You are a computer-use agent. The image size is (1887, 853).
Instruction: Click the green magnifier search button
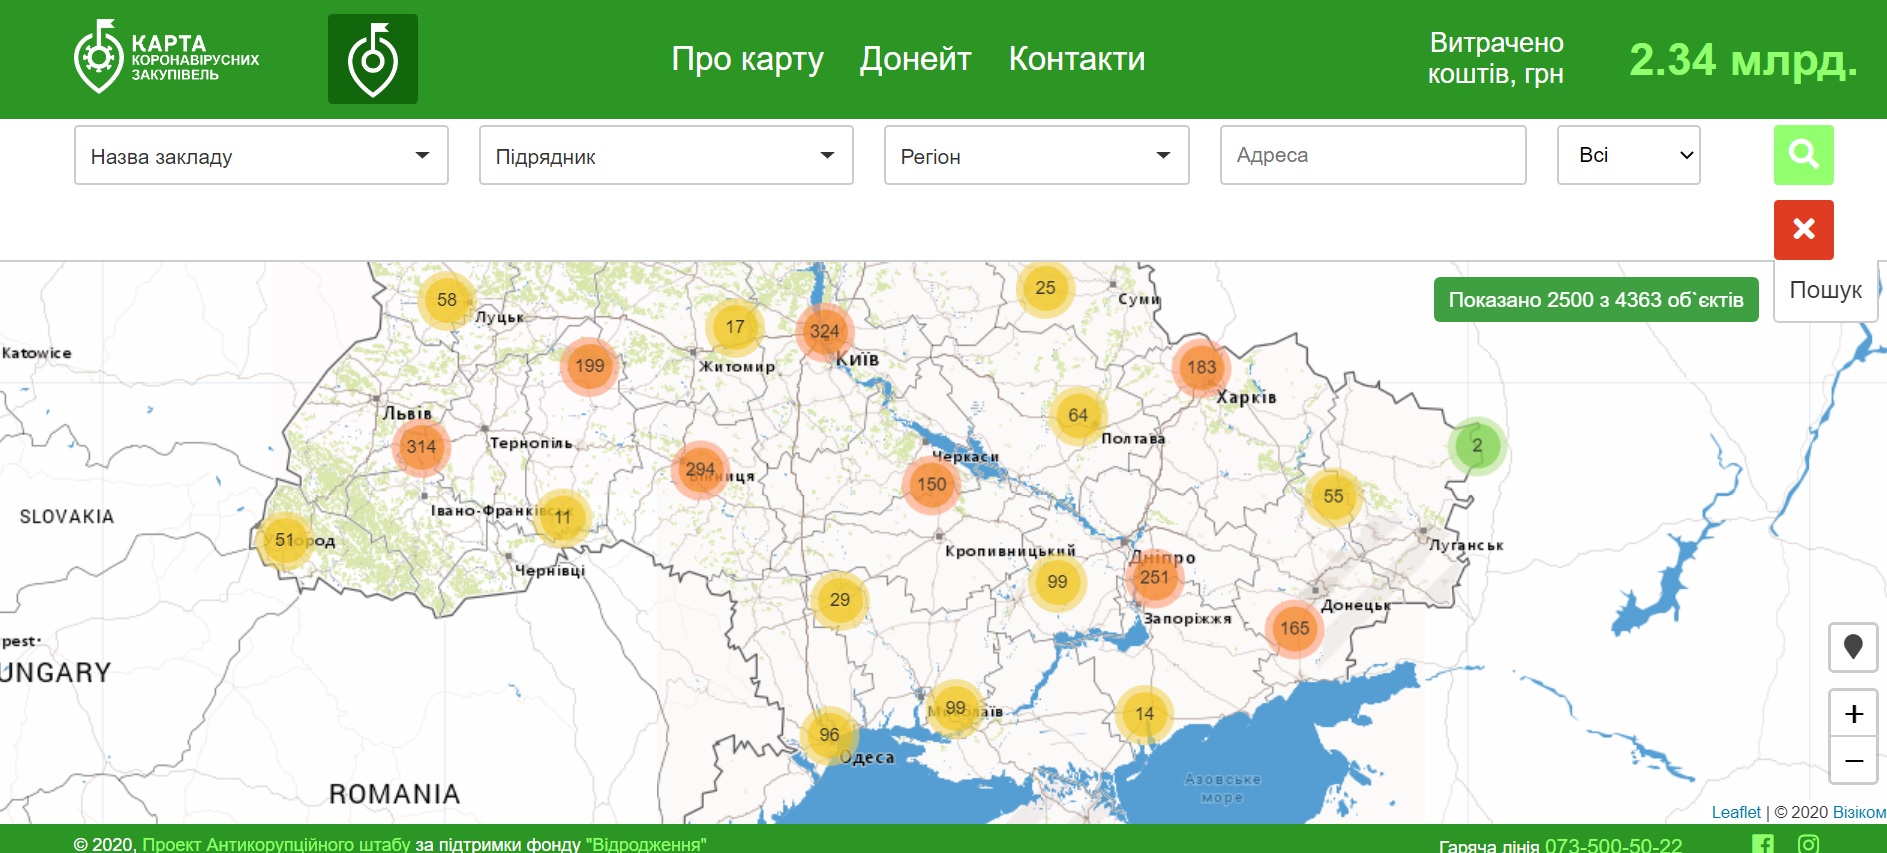[x=1803, y=155]
